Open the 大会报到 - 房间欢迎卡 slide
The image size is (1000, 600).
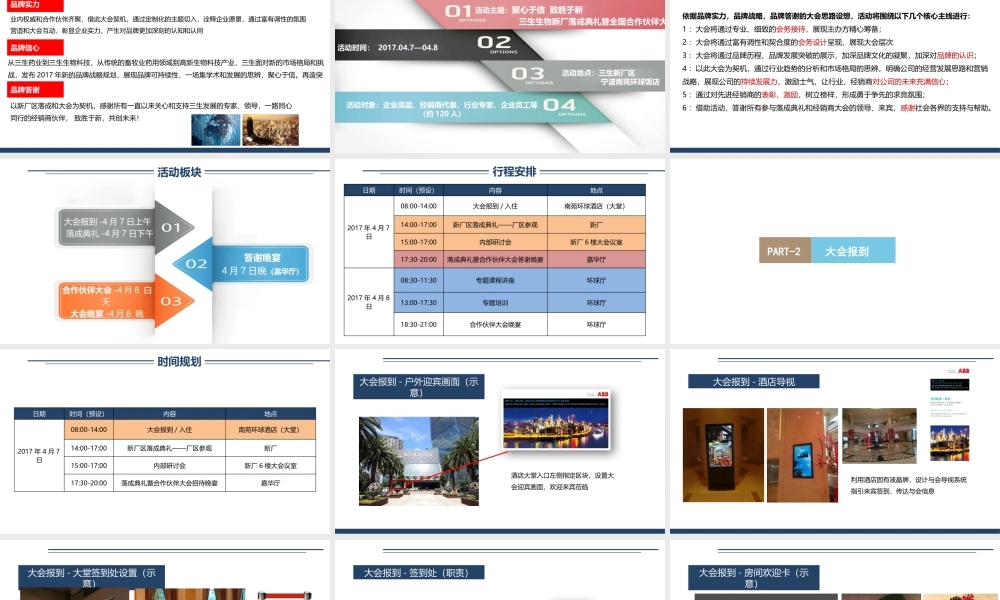[x=753, y=577]
